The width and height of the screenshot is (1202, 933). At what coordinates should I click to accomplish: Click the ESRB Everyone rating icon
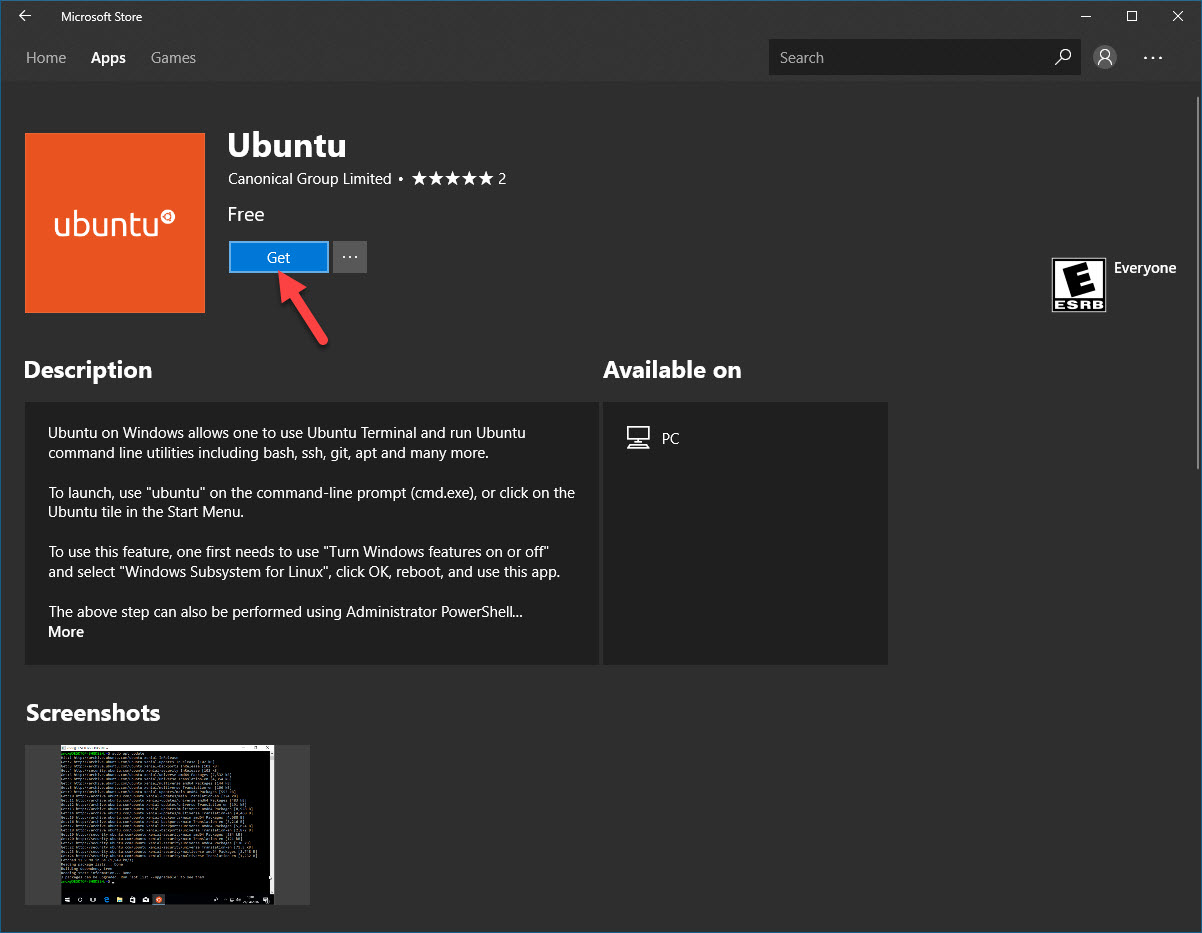pyautogui.click(x=1079, y=285)
